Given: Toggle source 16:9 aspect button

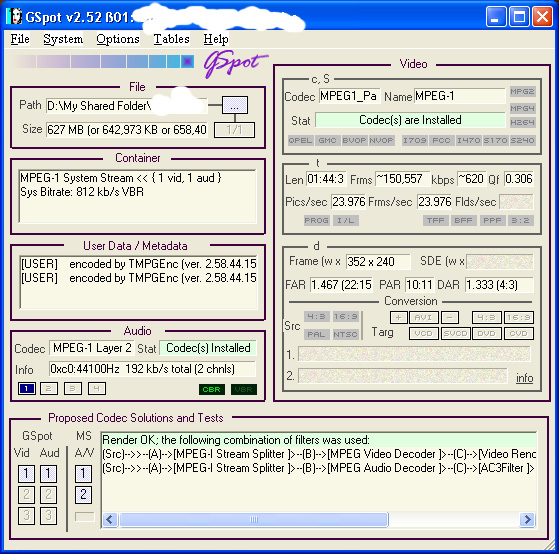Looking at the screenshot, I should tap(345, 317).
